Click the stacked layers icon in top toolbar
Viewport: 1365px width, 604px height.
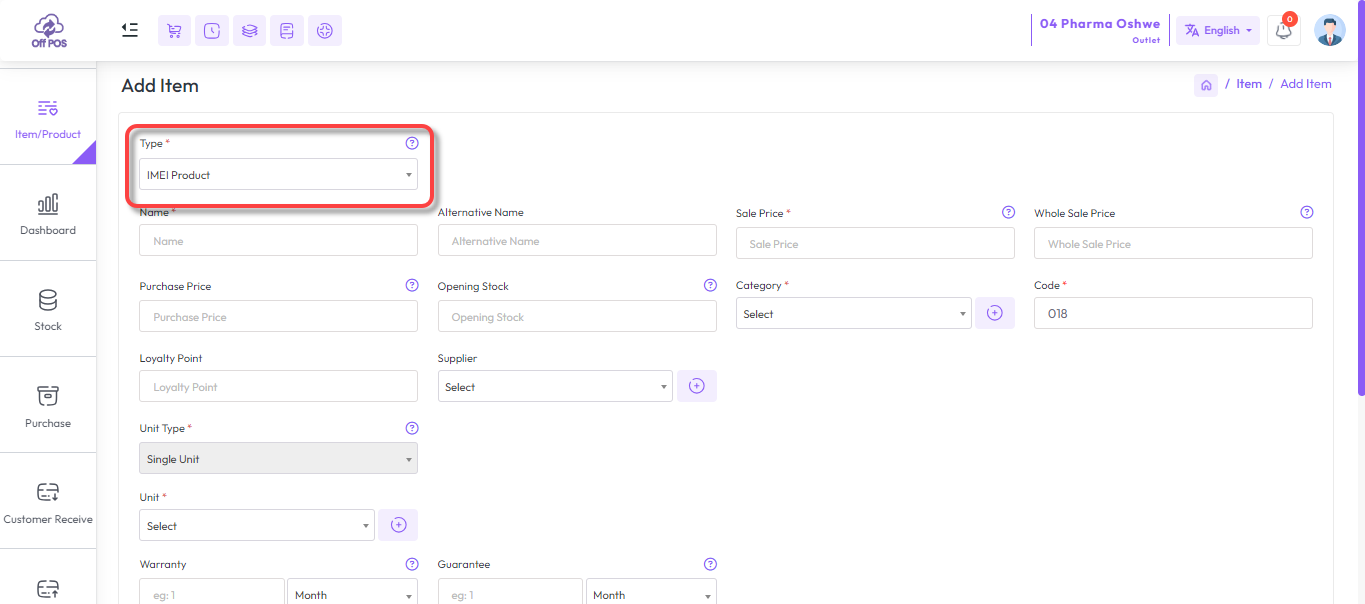click(x=250, y=31)
